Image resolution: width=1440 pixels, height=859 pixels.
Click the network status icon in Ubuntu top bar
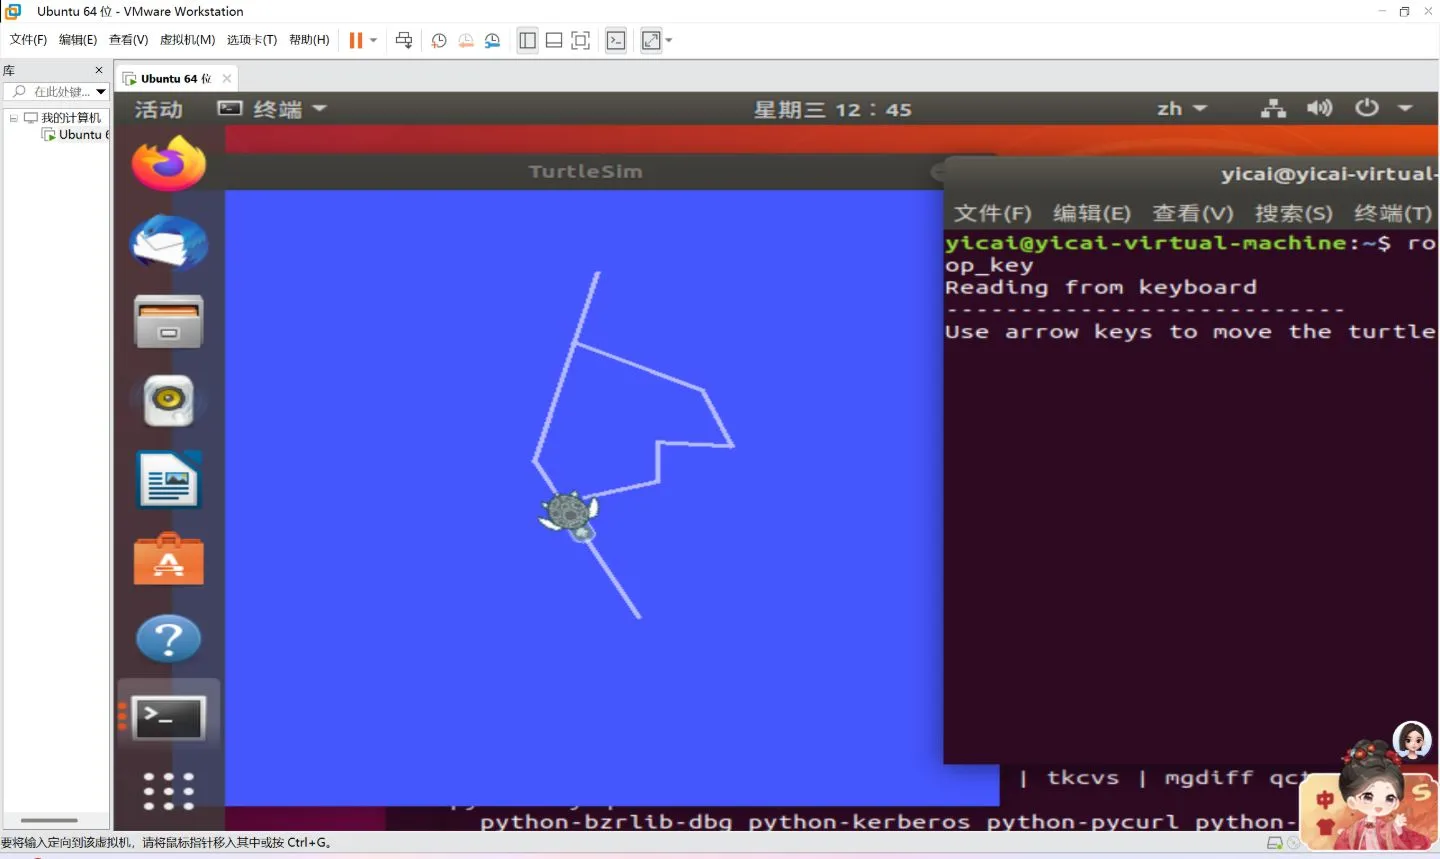coord(1273,109)
